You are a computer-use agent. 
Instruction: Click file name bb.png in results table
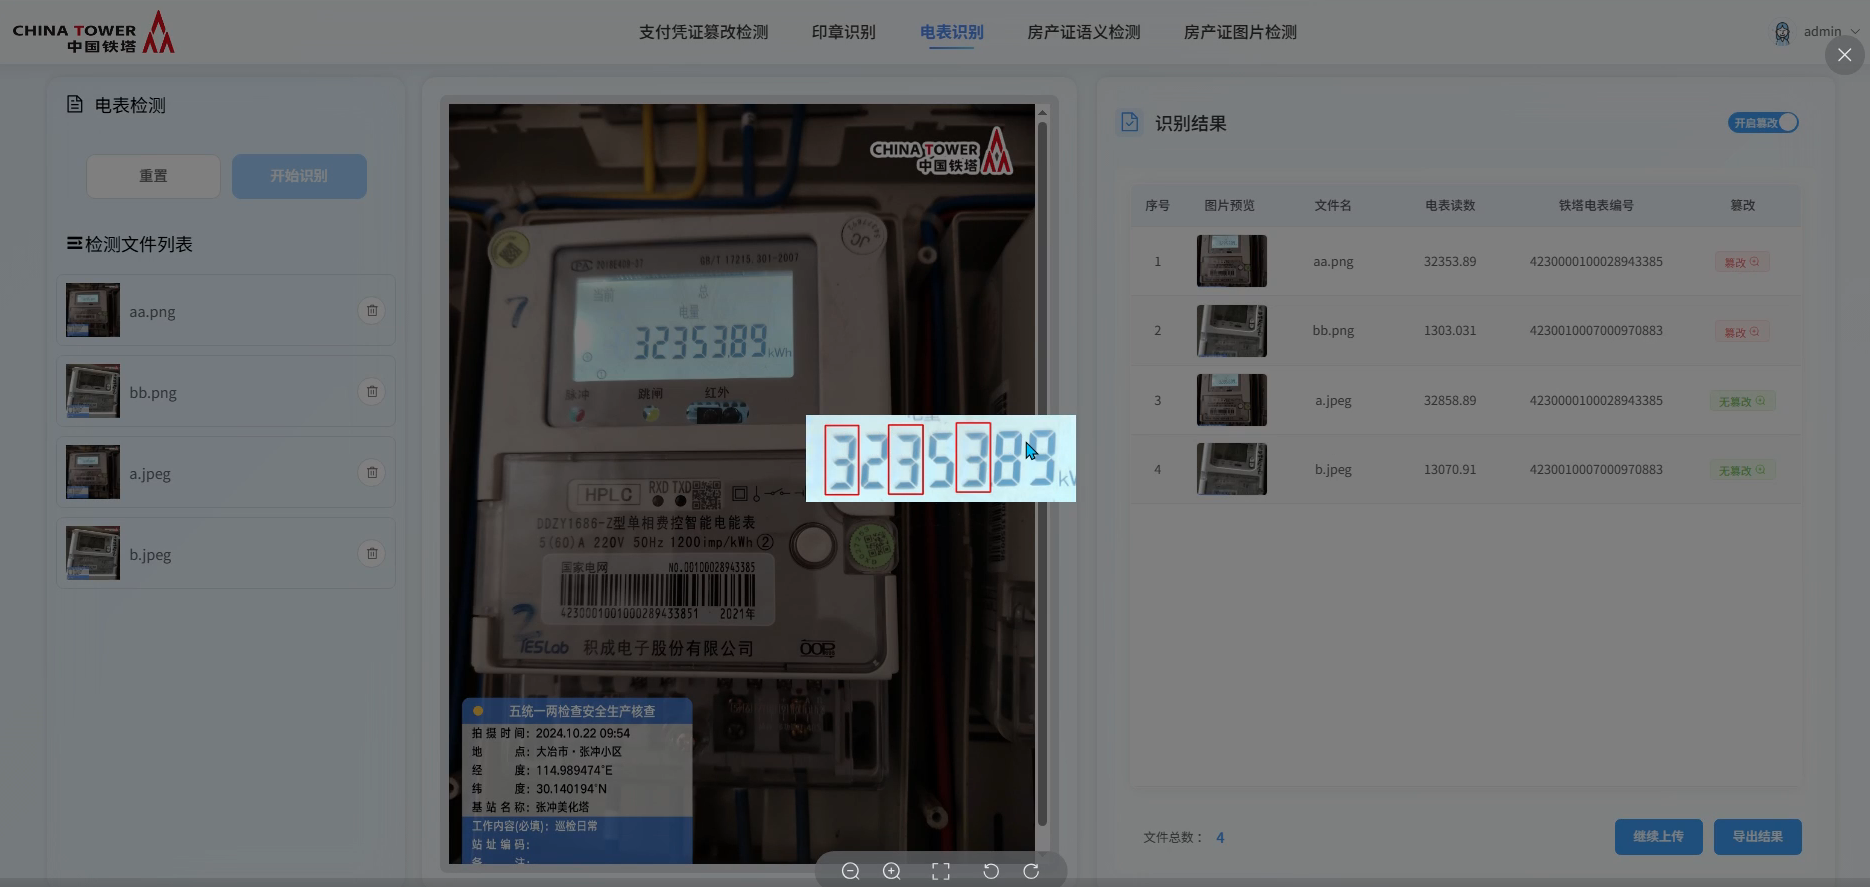[x=1333, y=331]
